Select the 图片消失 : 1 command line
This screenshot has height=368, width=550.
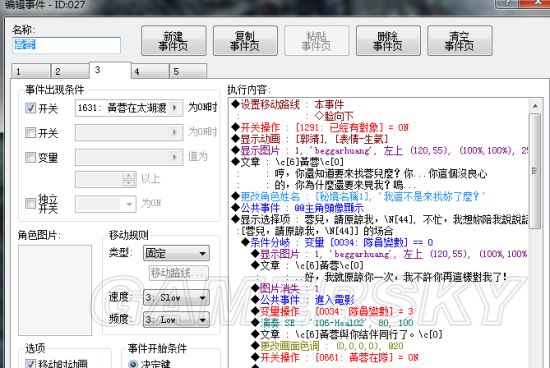tap(285, 289)
